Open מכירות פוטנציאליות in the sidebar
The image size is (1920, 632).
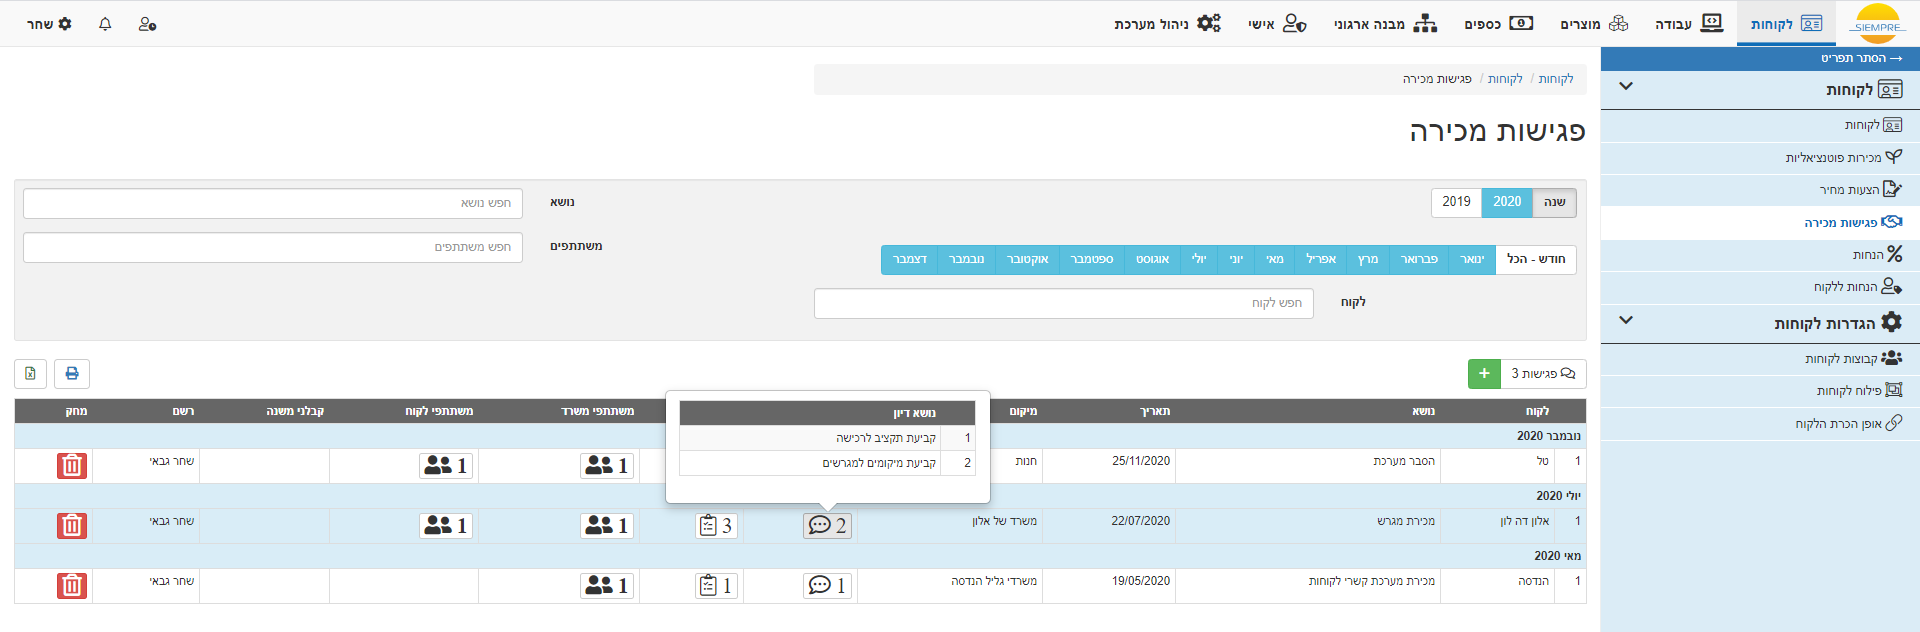point(1760,158)
